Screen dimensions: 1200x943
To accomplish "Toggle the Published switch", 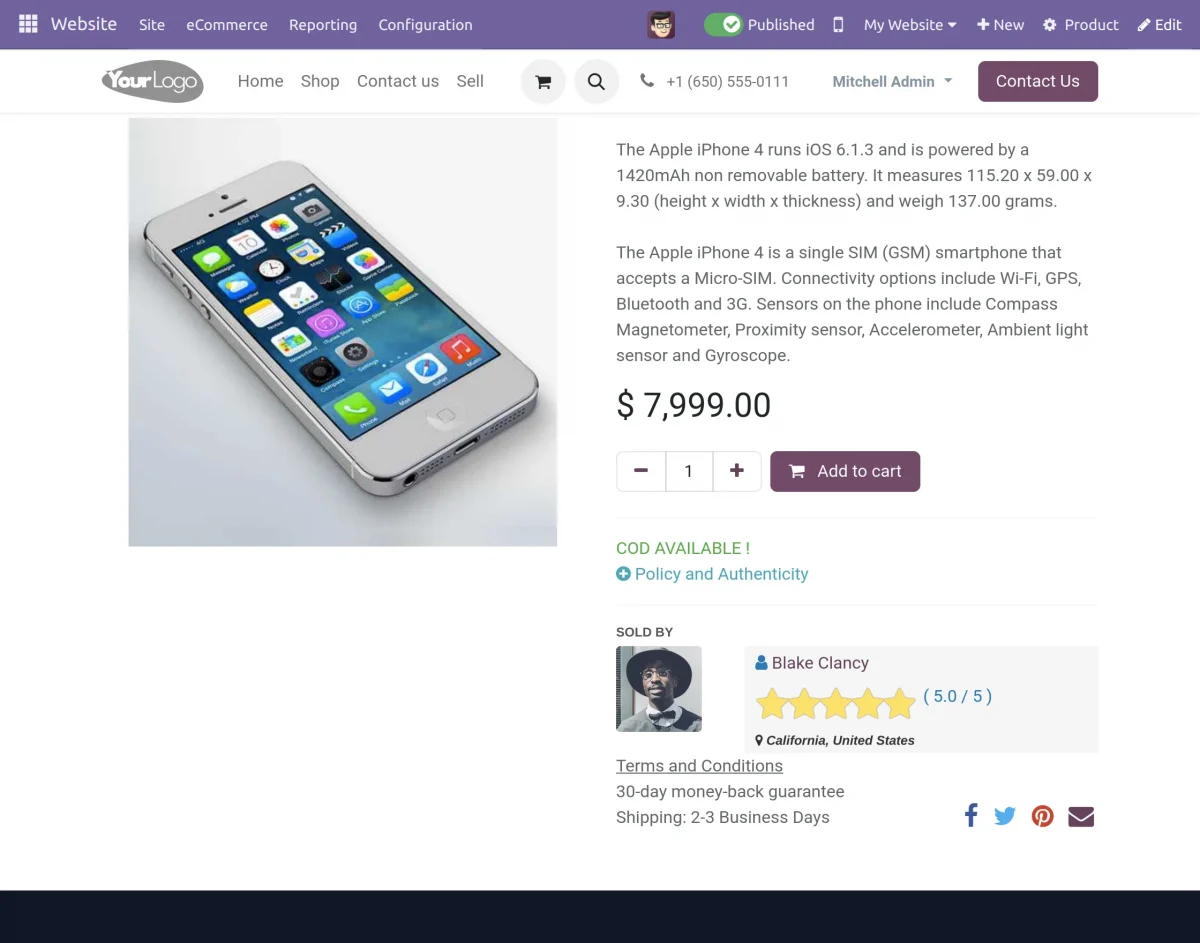I will (724, 25).
